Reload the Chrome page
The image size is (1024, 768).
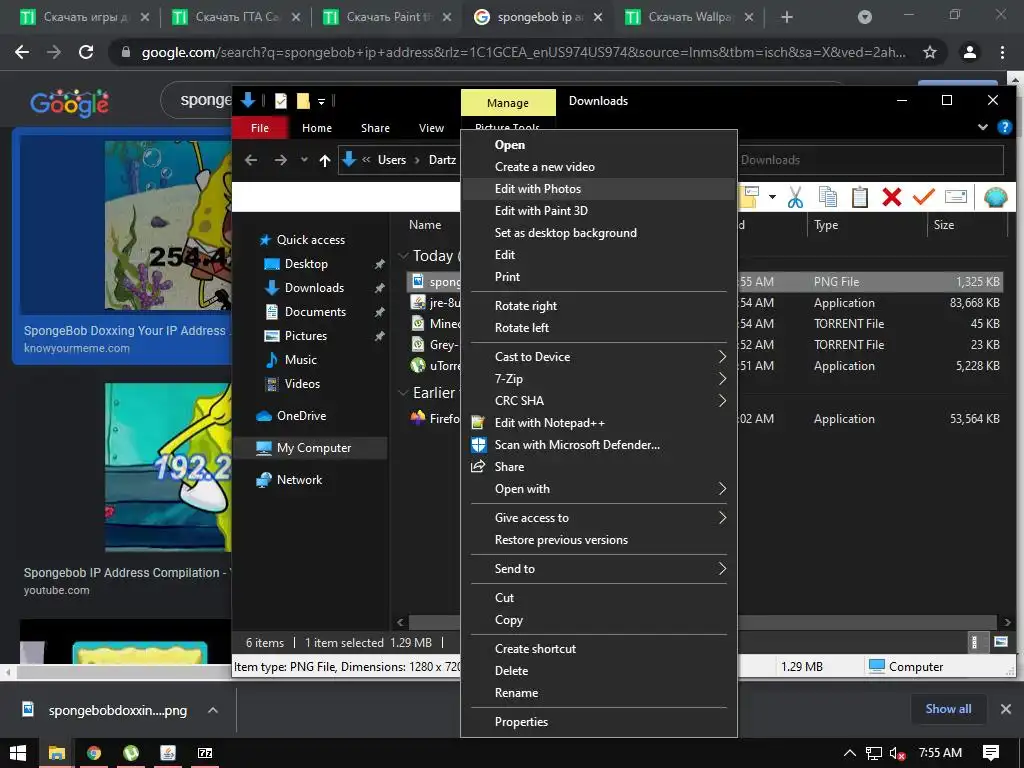coord(86,52)
